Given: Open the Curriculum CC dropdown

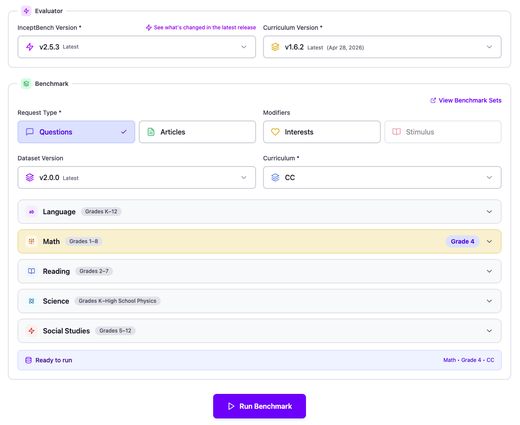Looking at the screenshot, I should [382, 178].
